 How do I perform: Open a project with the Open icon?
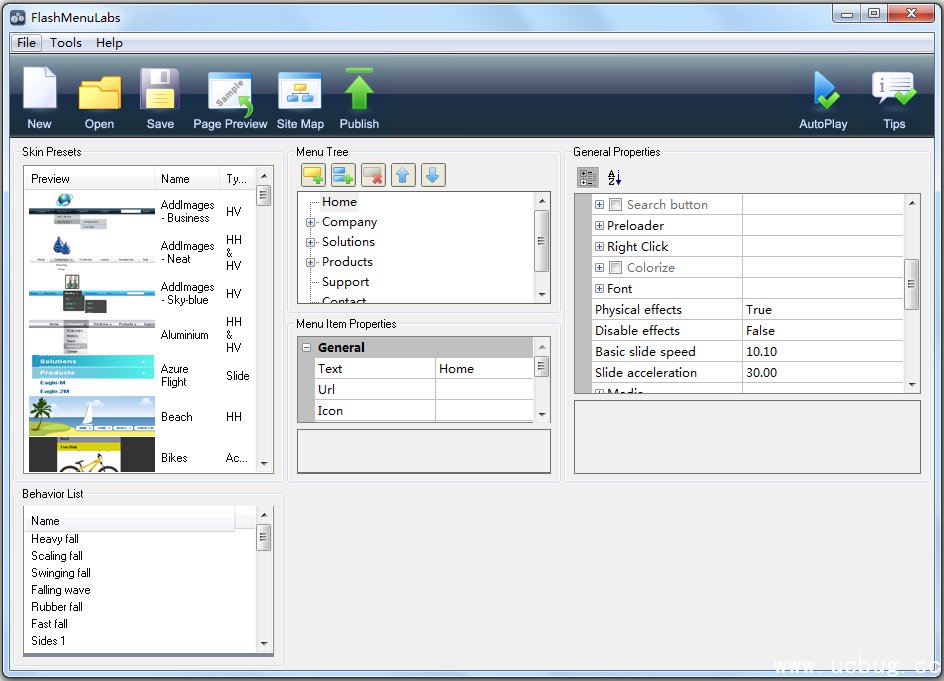click(99, 92)
